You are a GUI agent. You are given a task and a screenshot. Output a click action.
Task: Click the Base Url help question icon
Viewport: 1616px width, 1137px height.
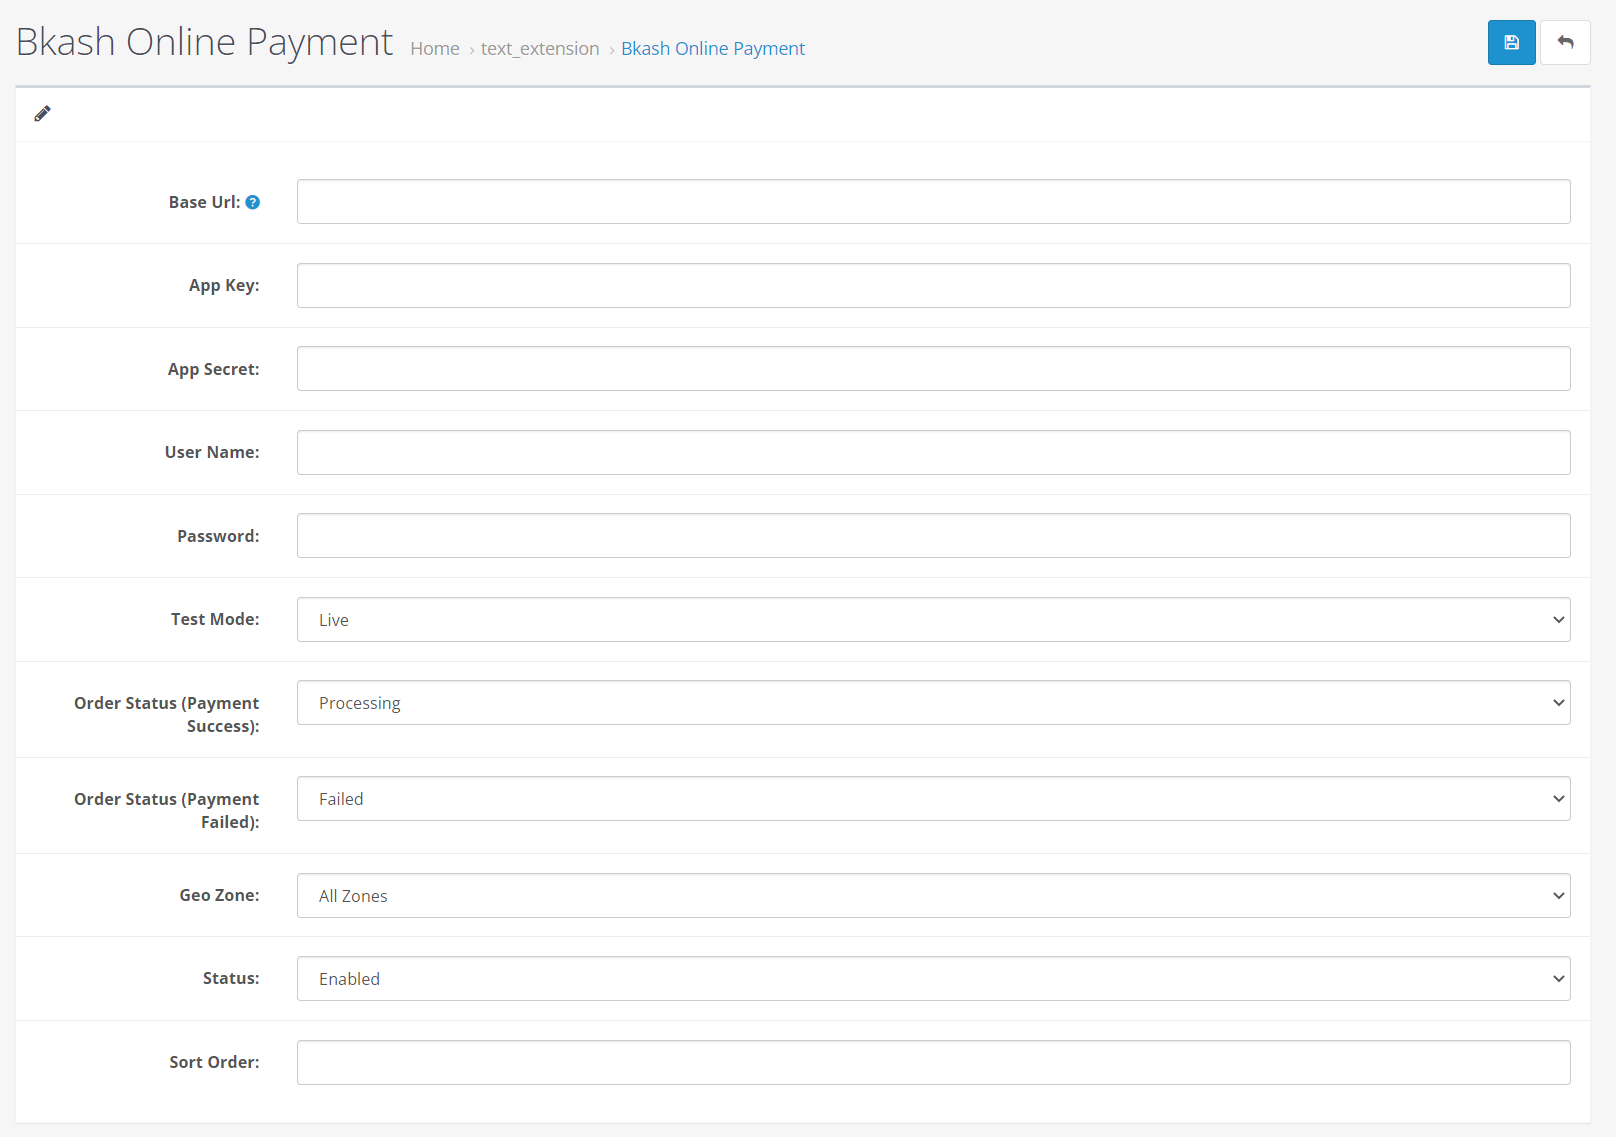point(253,202)
